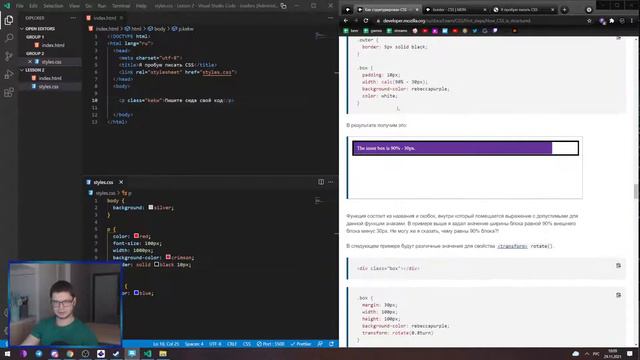
Task: Click the Telegram icon in the taskbar
Action: click(39, 353)
